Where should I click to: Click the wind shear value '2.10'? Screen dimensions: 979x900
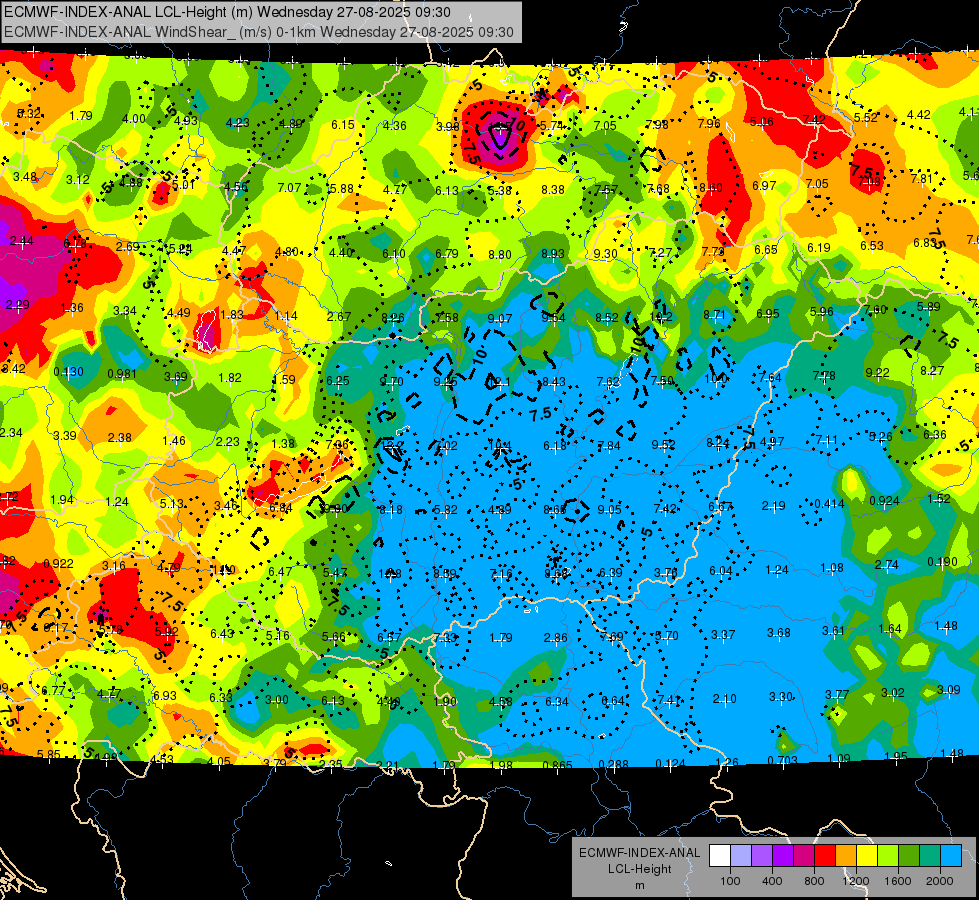pos(724,698)
